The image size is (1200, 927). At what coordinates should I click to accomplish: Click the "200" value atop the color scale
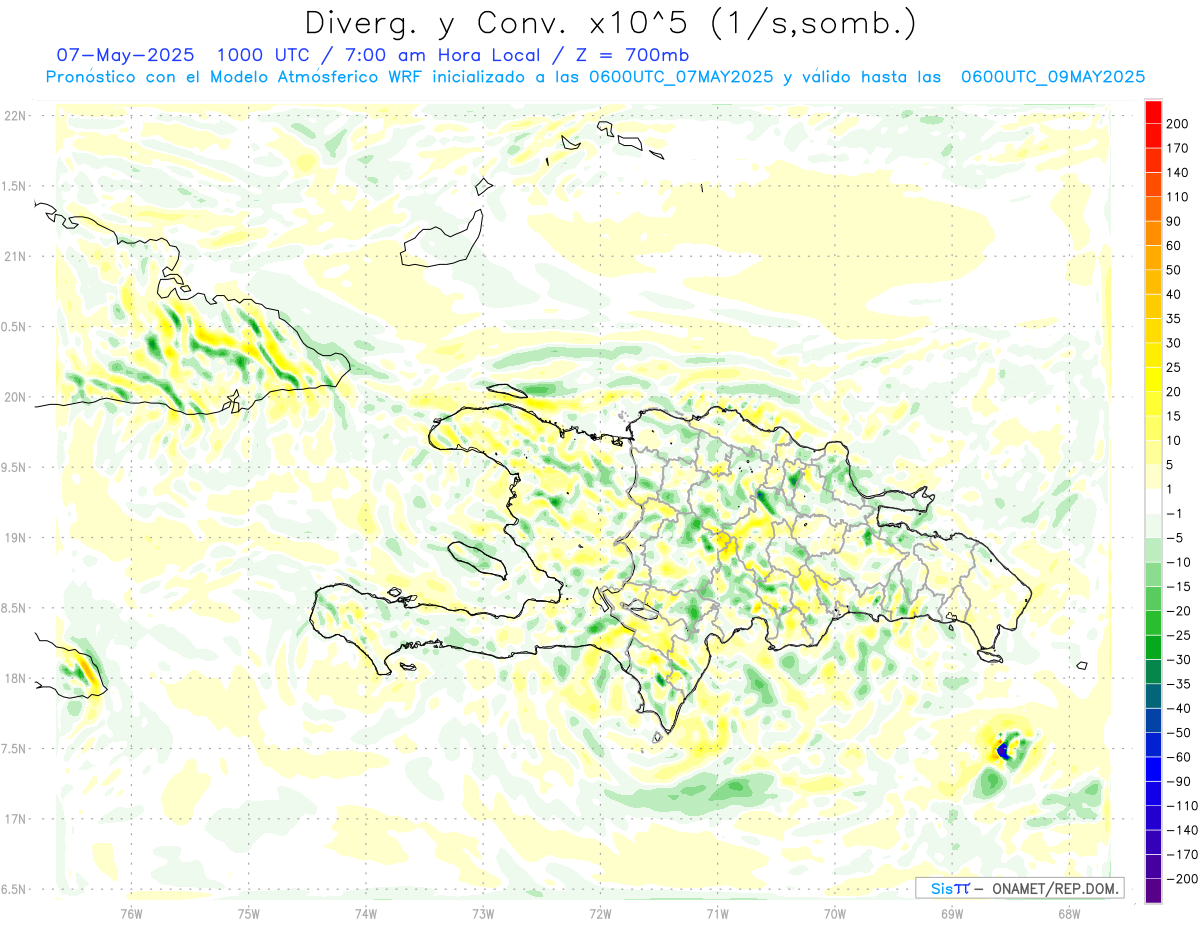pos(1177,124)
